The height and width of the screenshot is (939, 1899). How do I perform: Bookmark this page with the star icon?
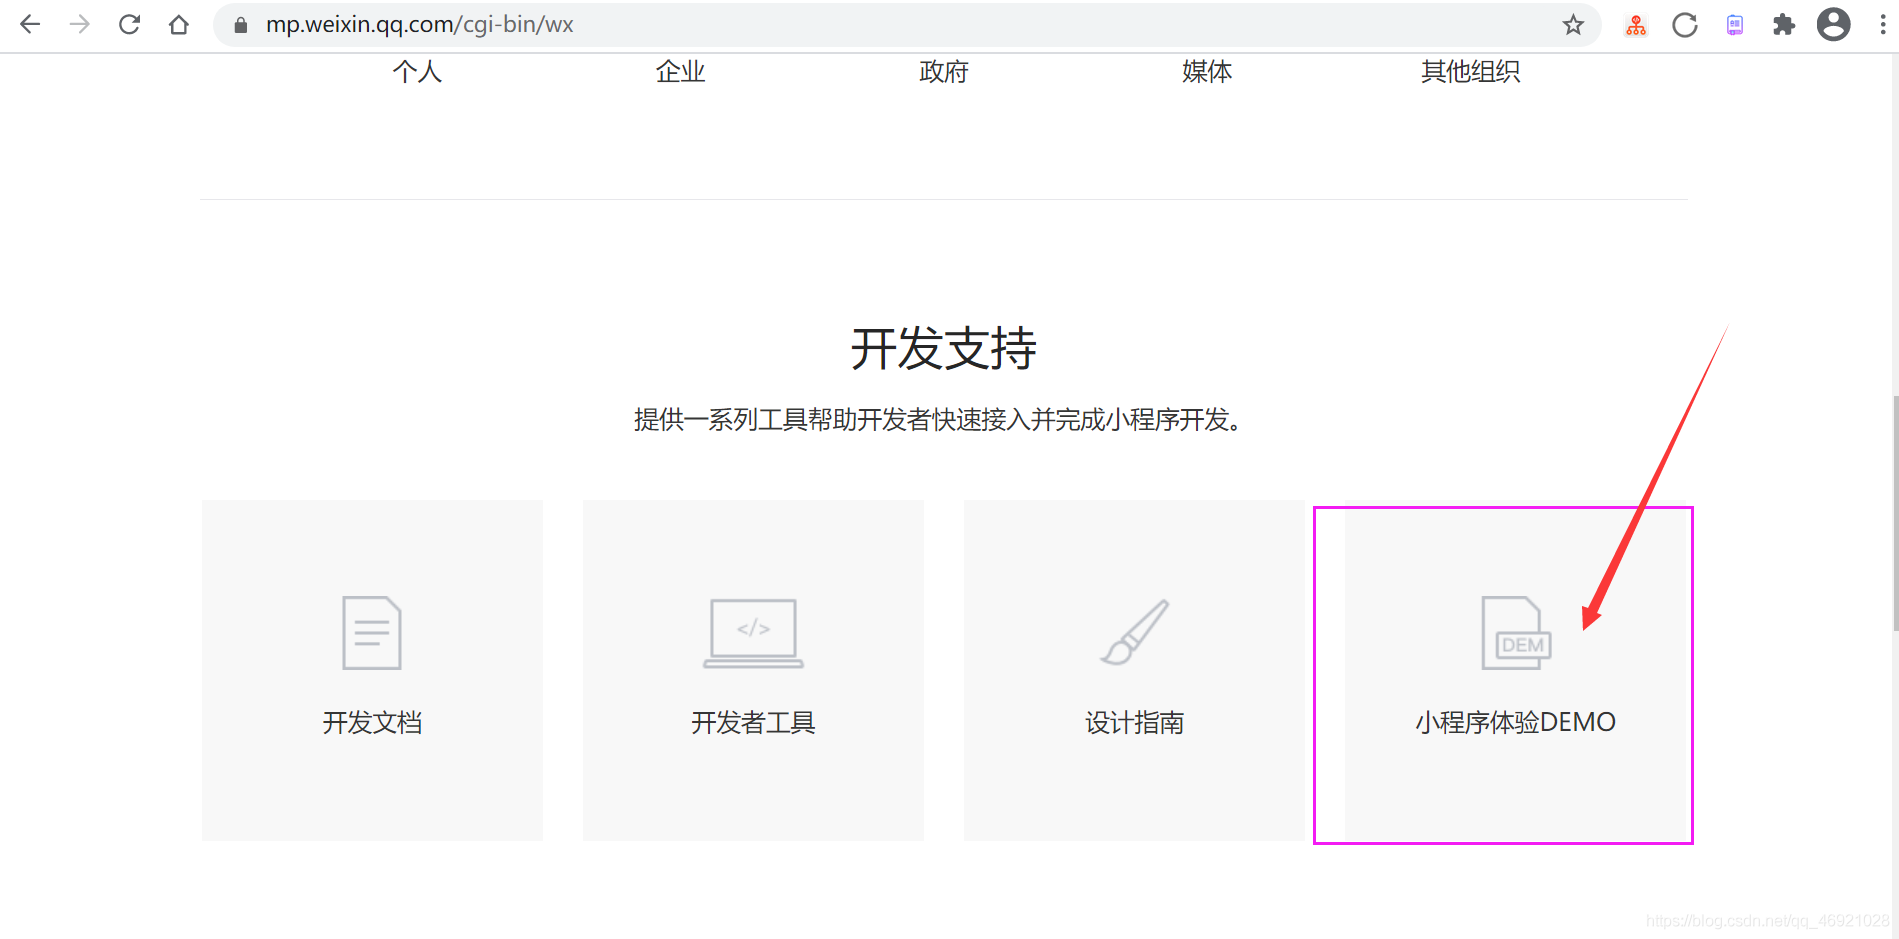click(1573, 25)
